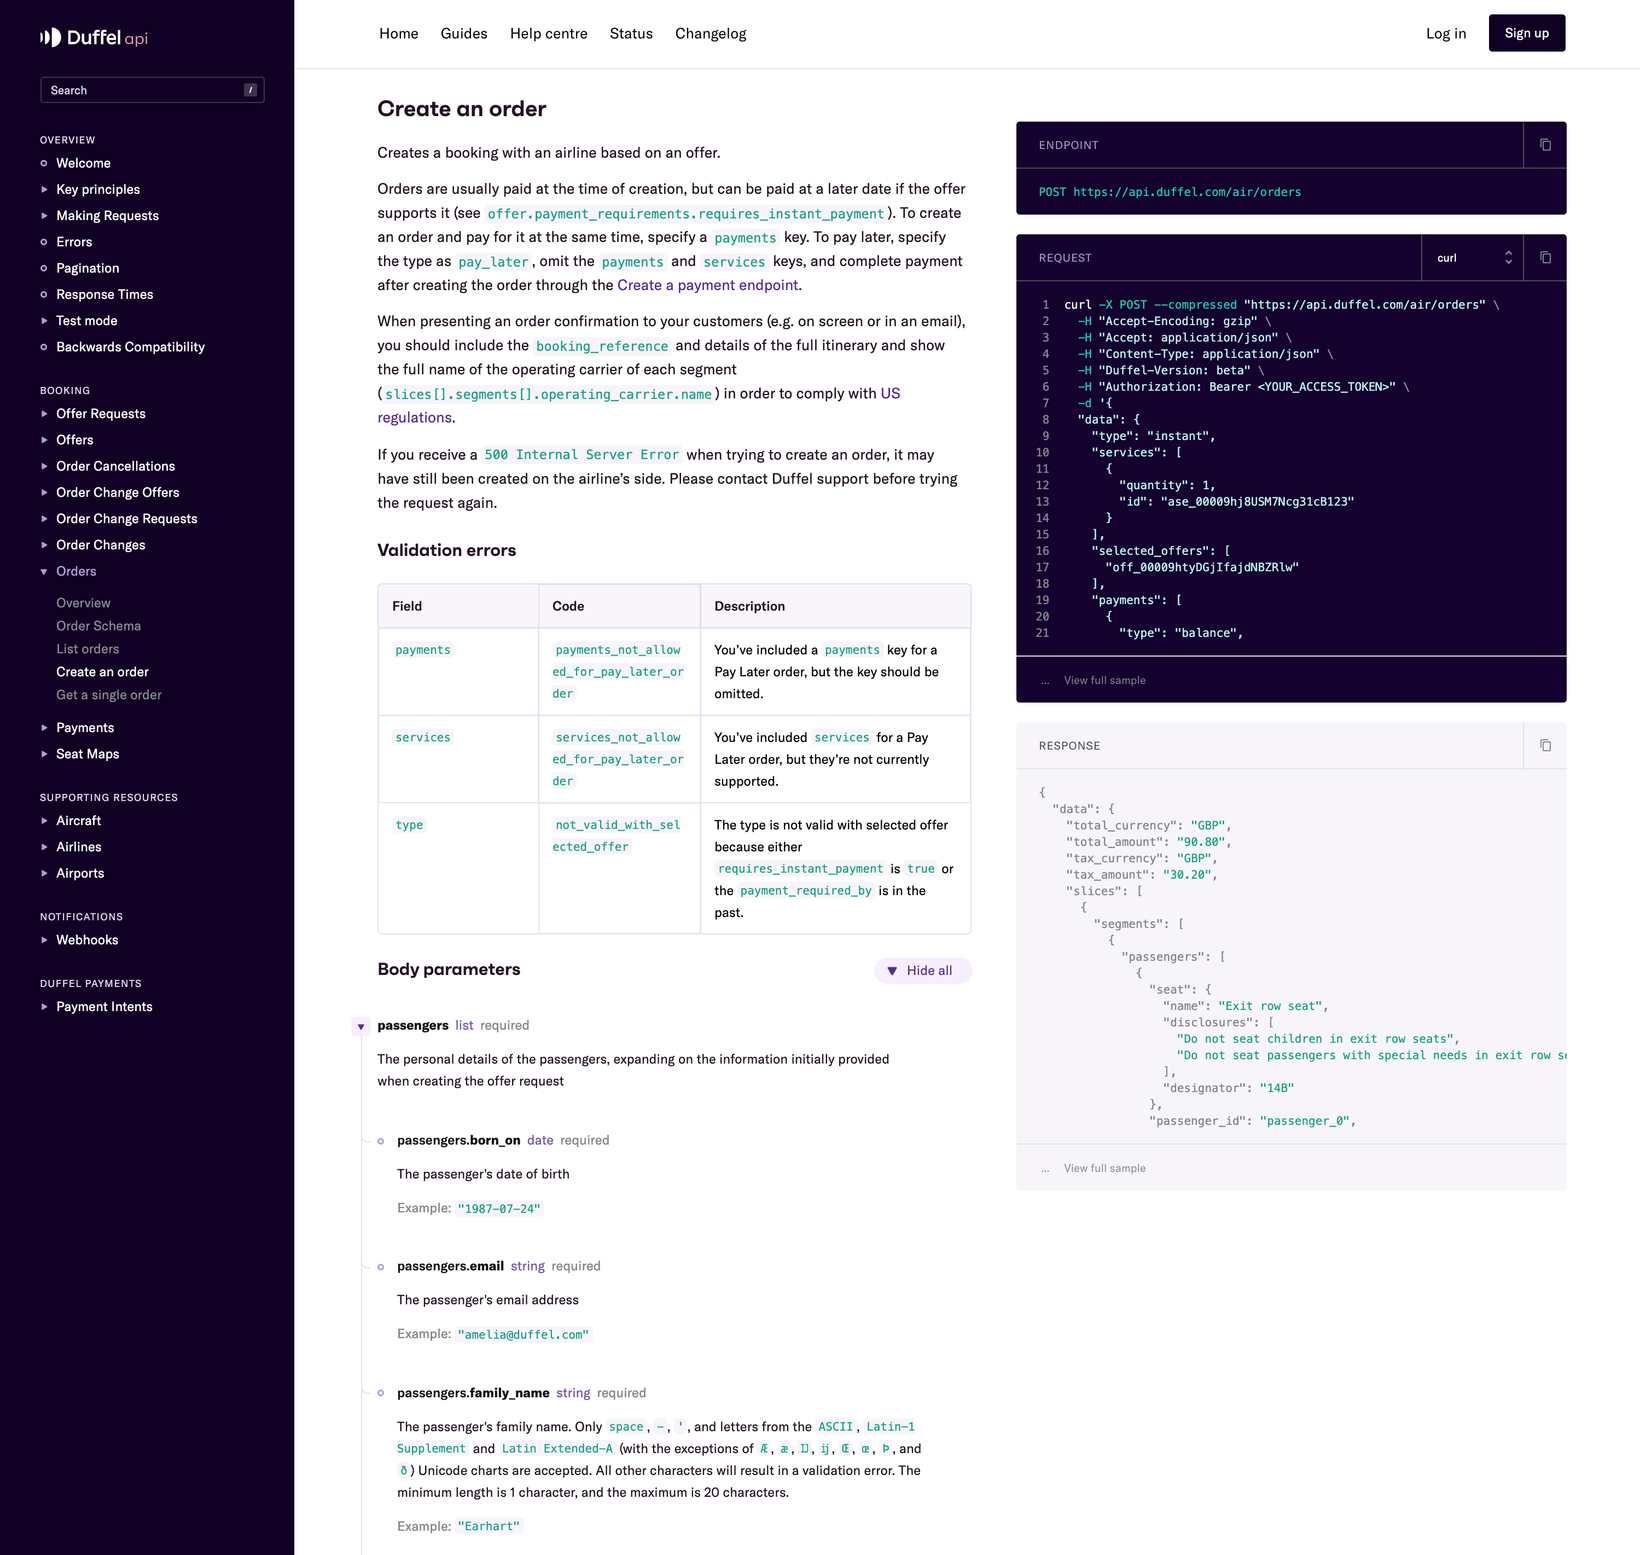Open Get a single order page
Image resolution: width=1640 pixels, height=1555 pixels.
click(x=108, y=695)
